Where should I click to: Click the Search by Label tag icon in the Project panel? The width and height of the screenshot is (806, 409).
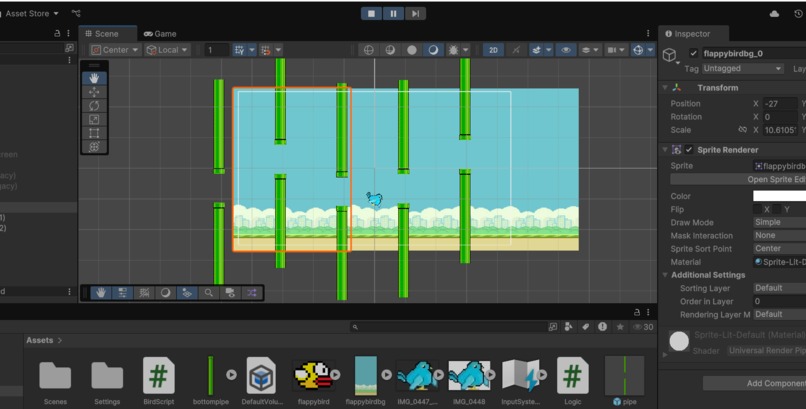[585, 327]
